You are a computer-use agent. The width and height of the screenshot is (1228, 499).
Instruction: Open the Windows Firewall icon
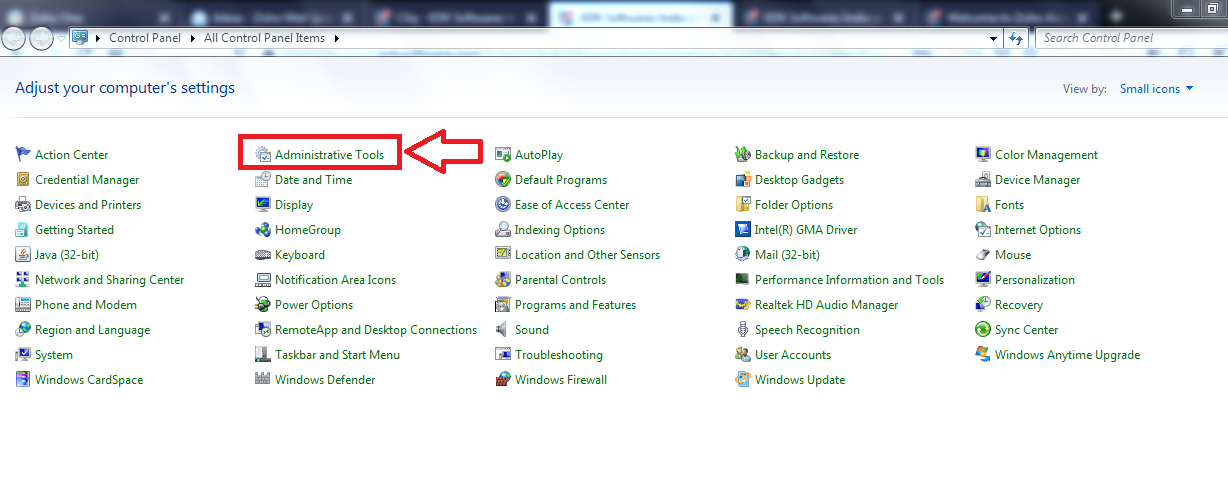pos(504,379)
